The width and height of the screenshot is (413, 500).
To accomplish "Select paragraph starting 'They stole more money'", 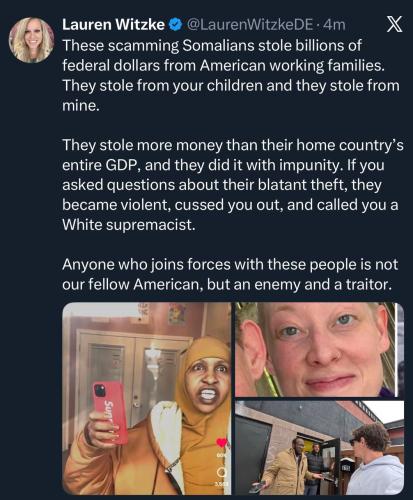I will pyautogui.click(x=233, y=185).
